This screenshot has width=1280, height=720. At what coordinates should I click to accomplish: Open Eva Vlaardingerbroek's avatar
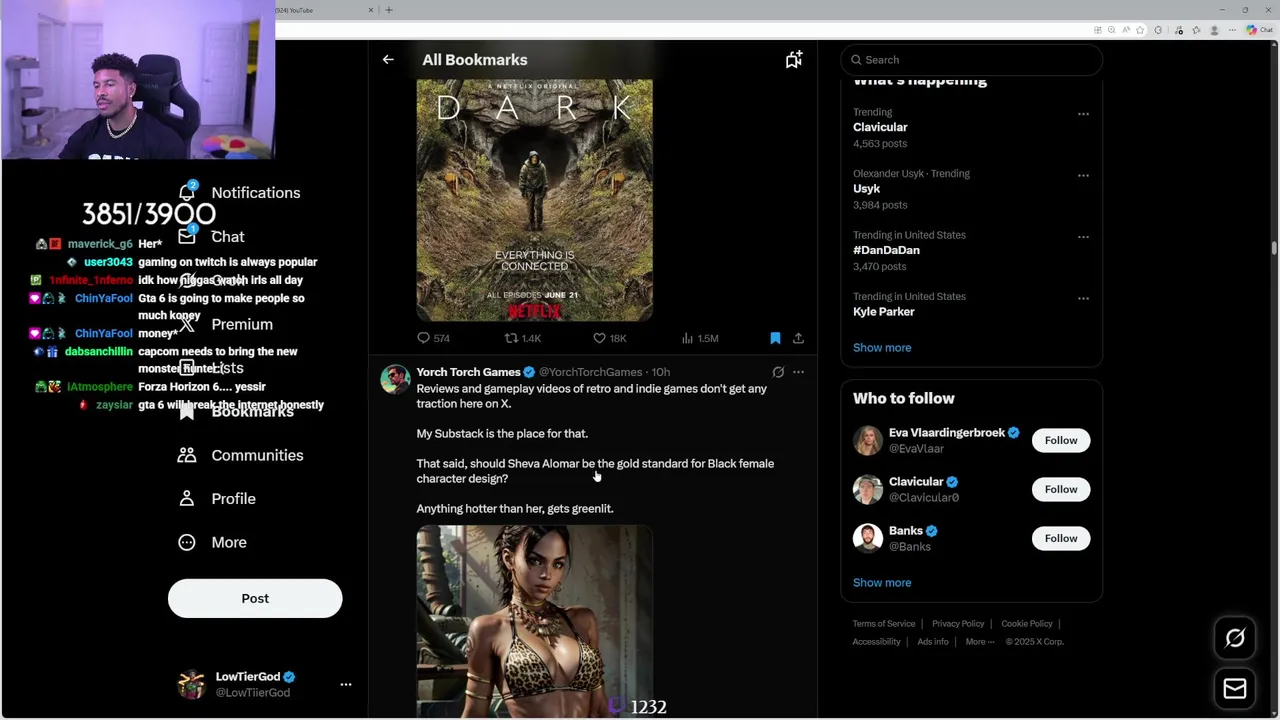tap(868, 440)
